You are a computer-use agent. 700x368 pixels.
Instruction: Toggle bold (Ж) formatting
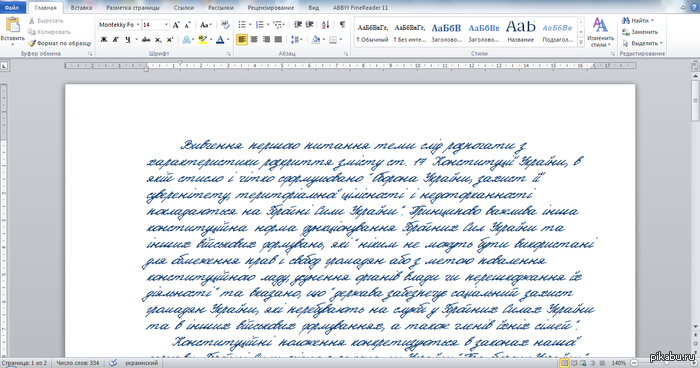point(104,40)
